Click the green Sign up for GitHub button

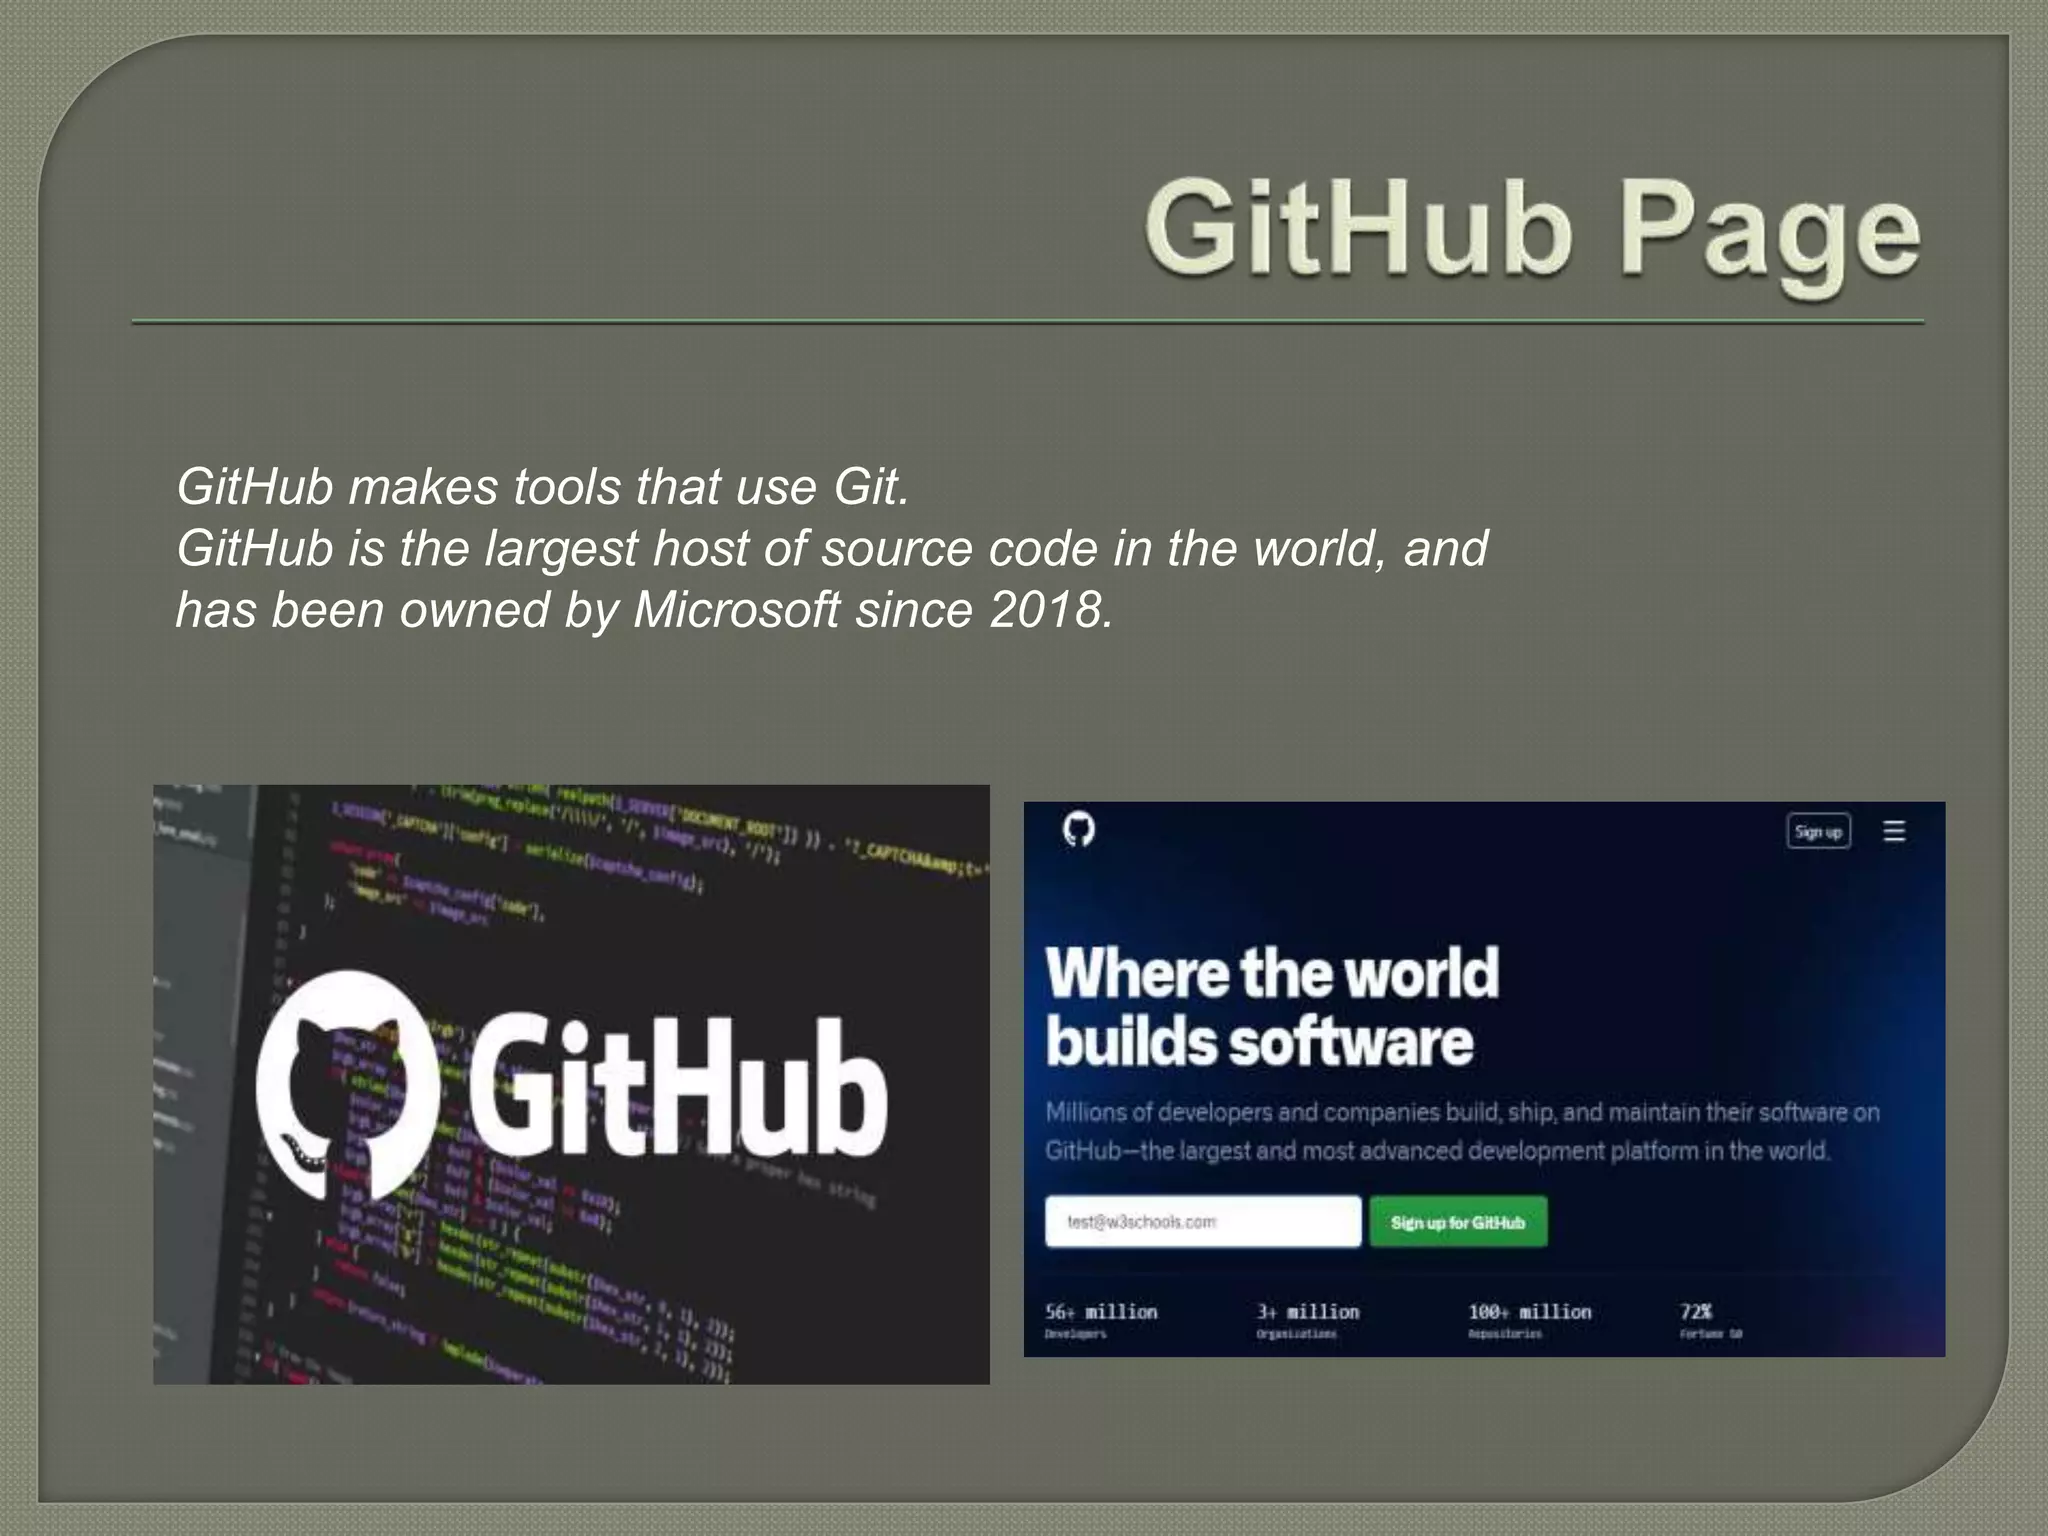(1458, 1221)
